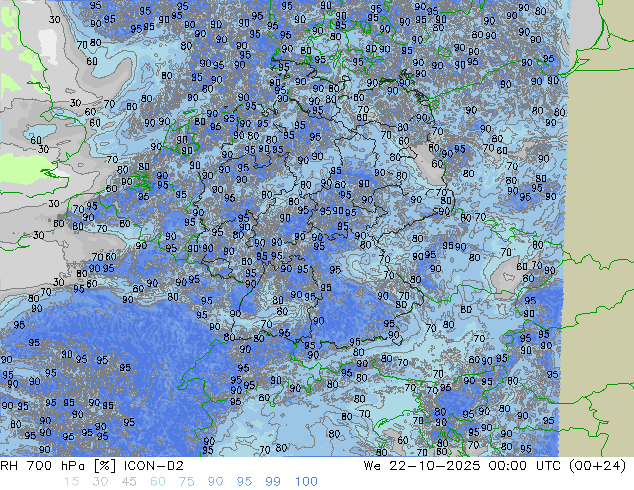The height and width of the screenshot is (490, 634).
Task: Select legend value 15 in color scale
Action: click(x=71, y=482)
